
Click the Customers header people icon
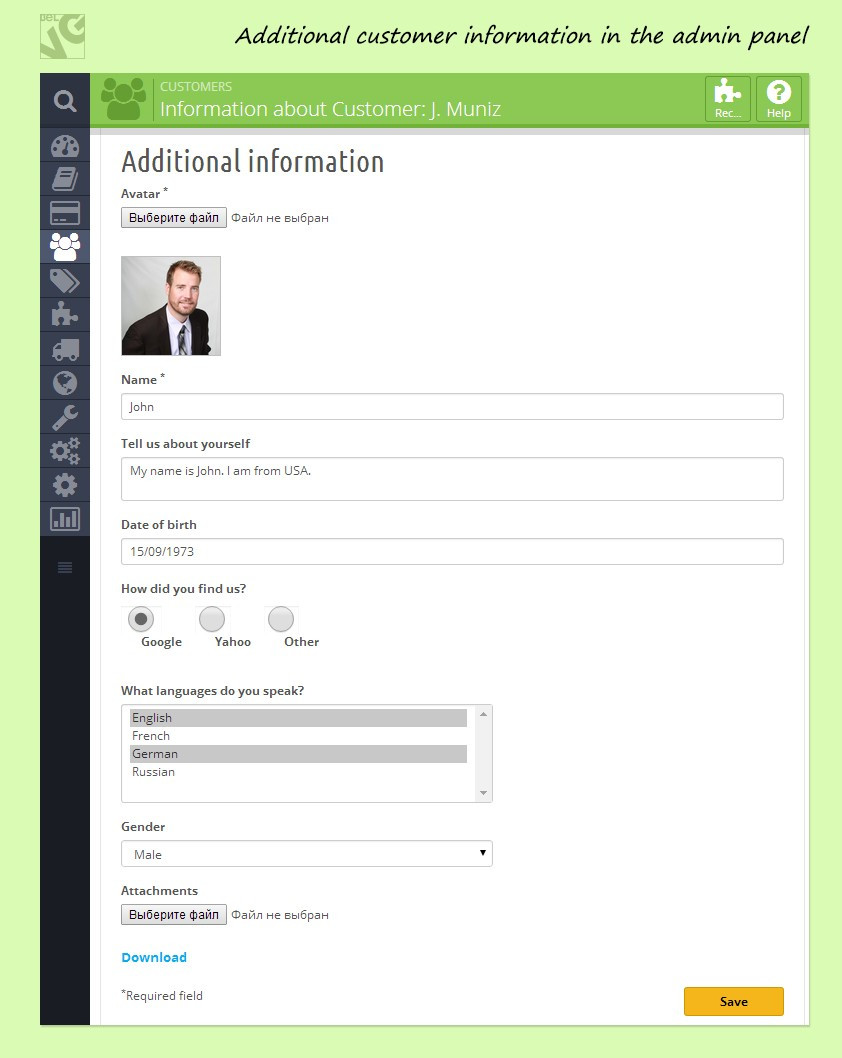[123, 99]
